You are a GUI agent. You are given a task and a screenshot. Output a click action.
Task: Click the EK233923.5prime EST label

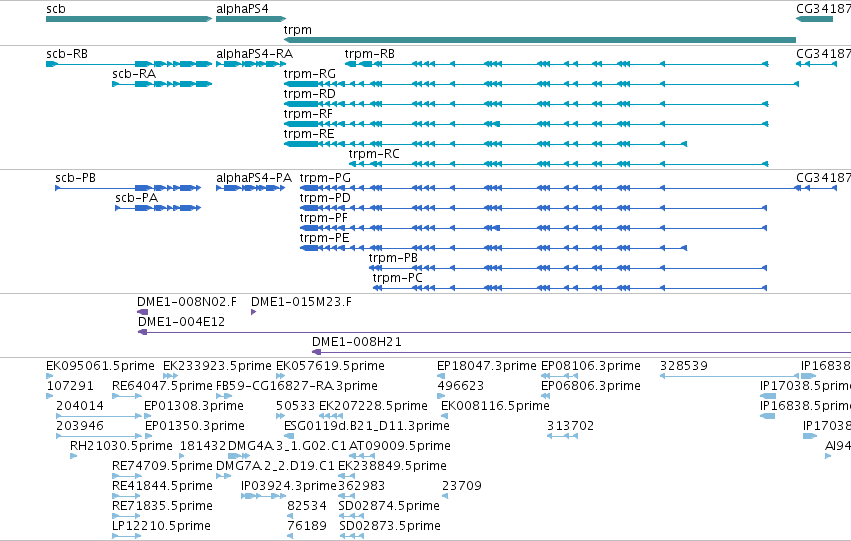[217, 366]
